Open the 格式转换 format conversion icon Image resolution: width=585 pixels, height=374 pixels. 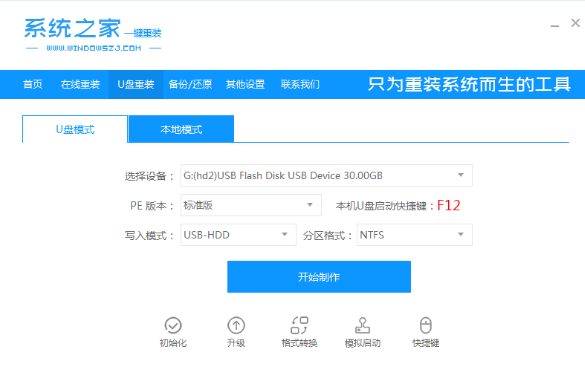299,325
